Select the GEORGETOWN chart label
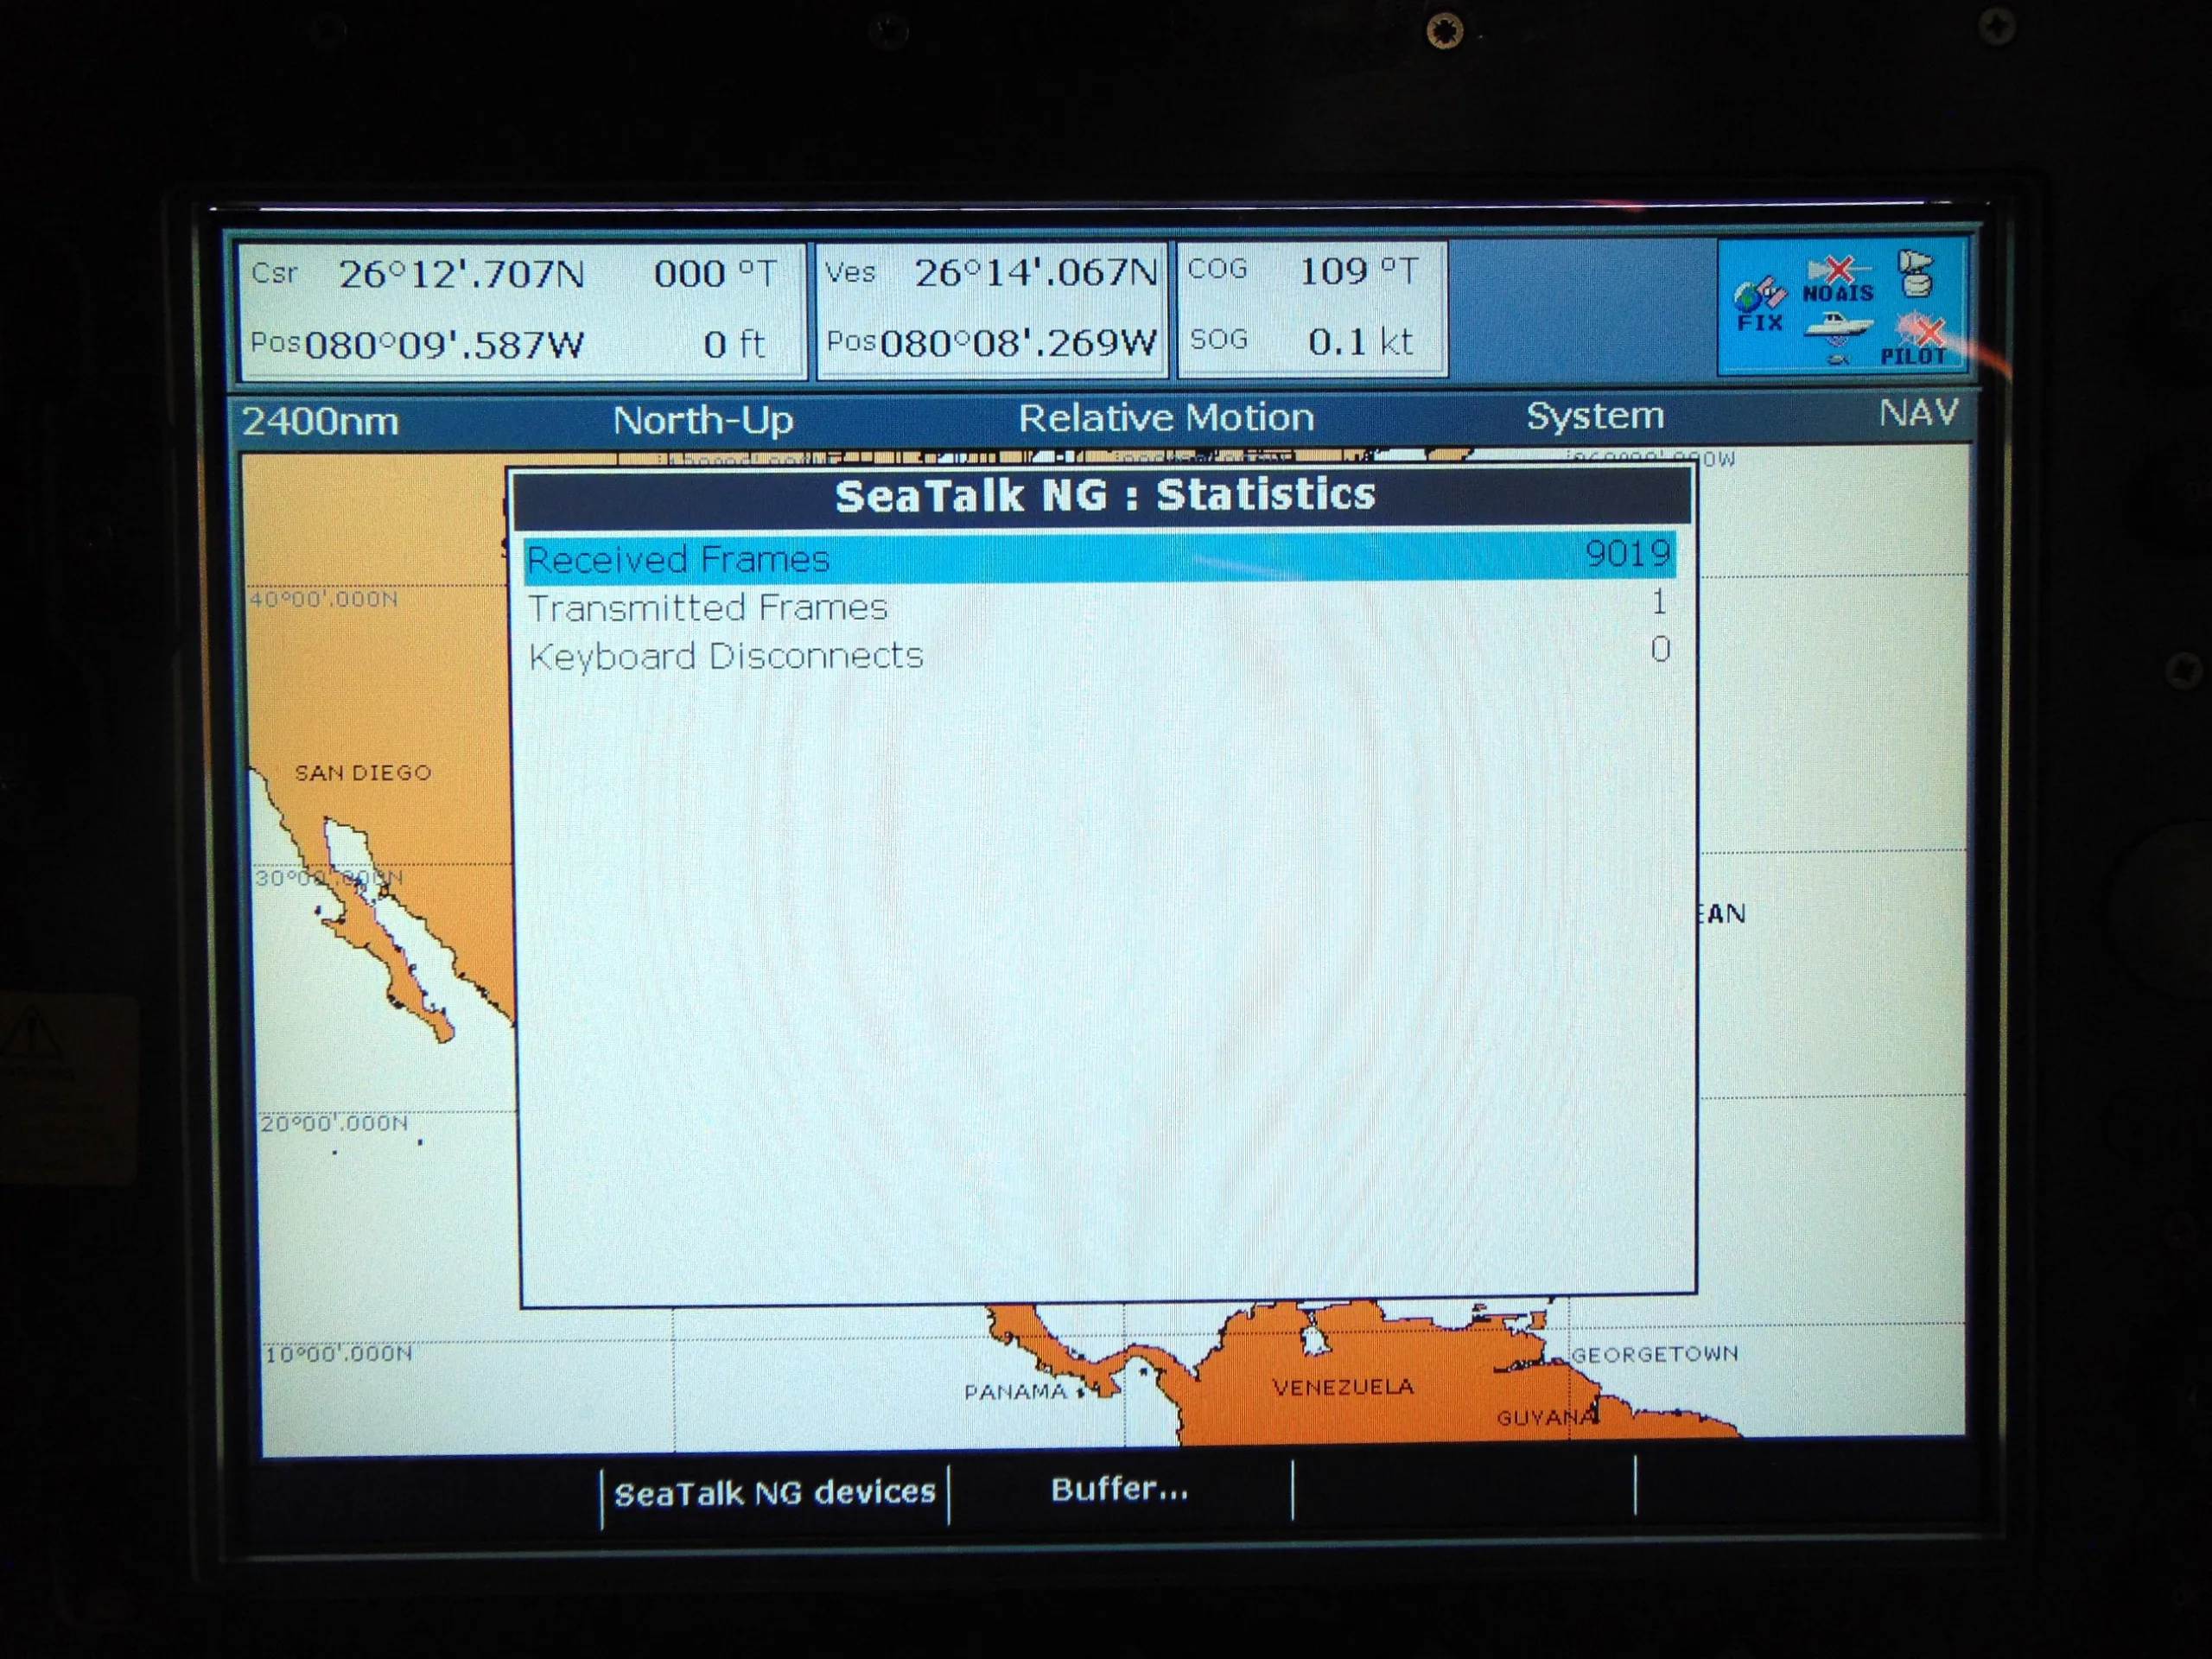This screenshot has width=2212, height=1659. (x=1655, y=1355)
